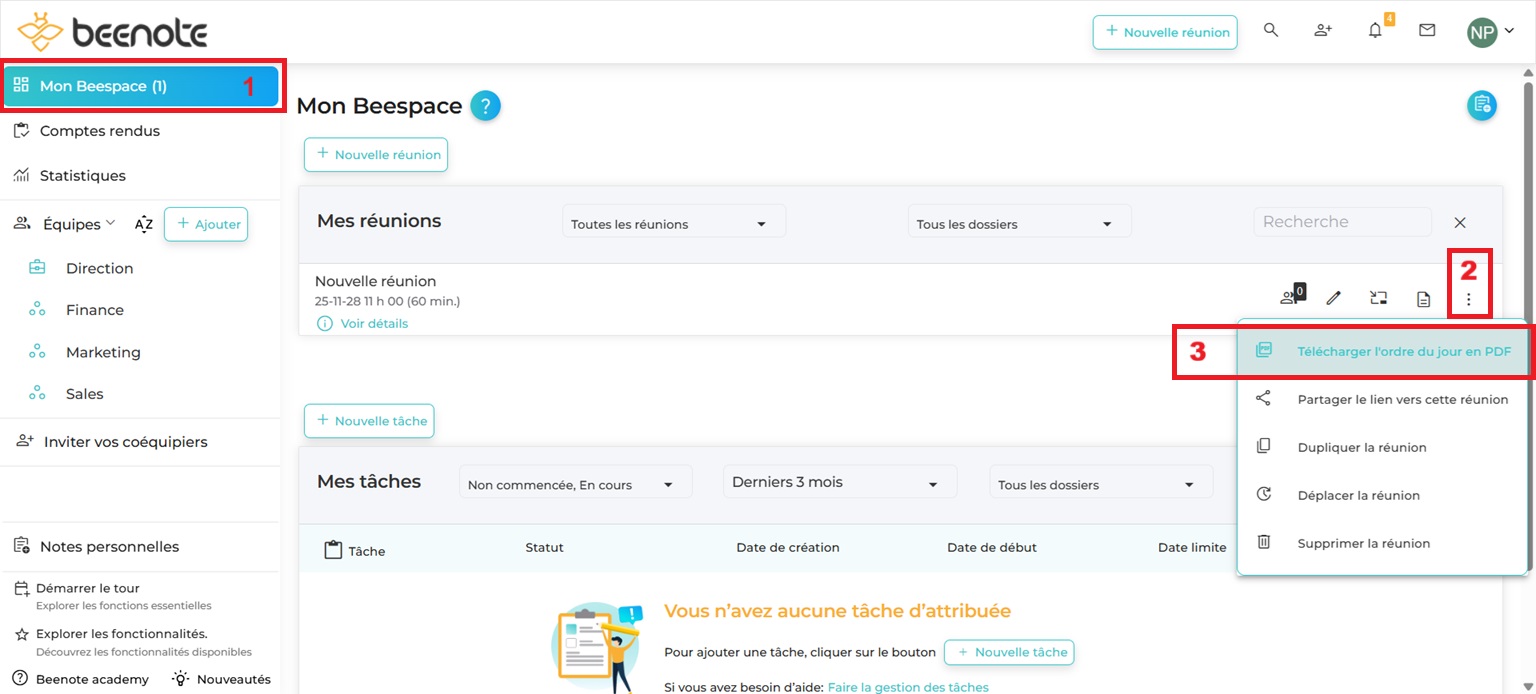This screenshot has height=694, width=1536.
Task: Select Supprimer la réunion menu entry
Action: (x=1363, y=543)
